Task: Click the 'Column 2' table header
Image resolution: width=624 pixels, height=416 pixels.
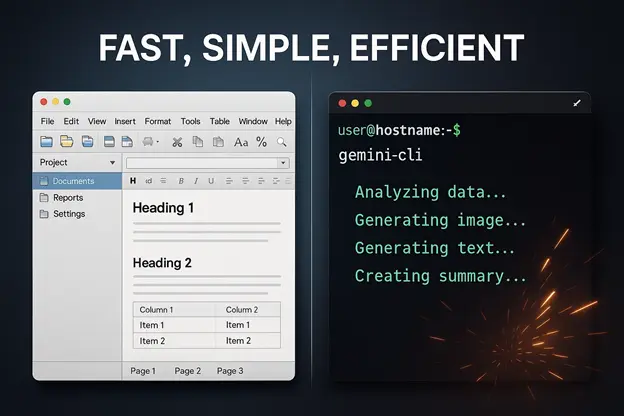Action: coord(242,309)
